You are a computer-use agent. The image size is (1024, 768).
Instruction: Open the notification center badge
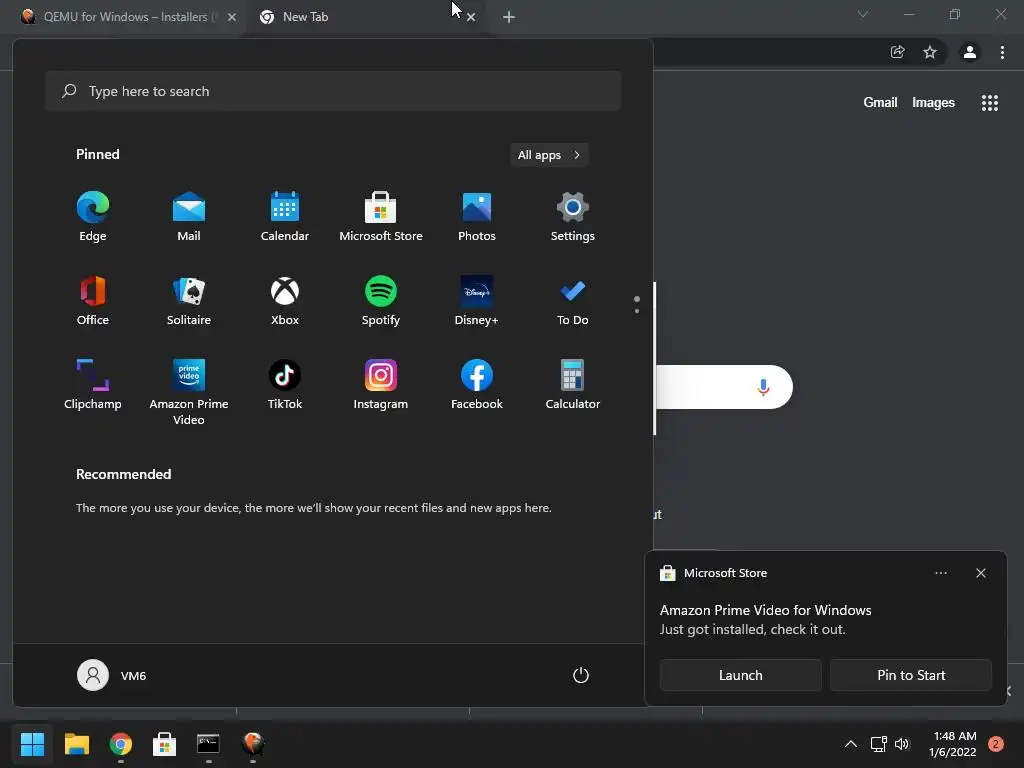(x=995, y=744)
